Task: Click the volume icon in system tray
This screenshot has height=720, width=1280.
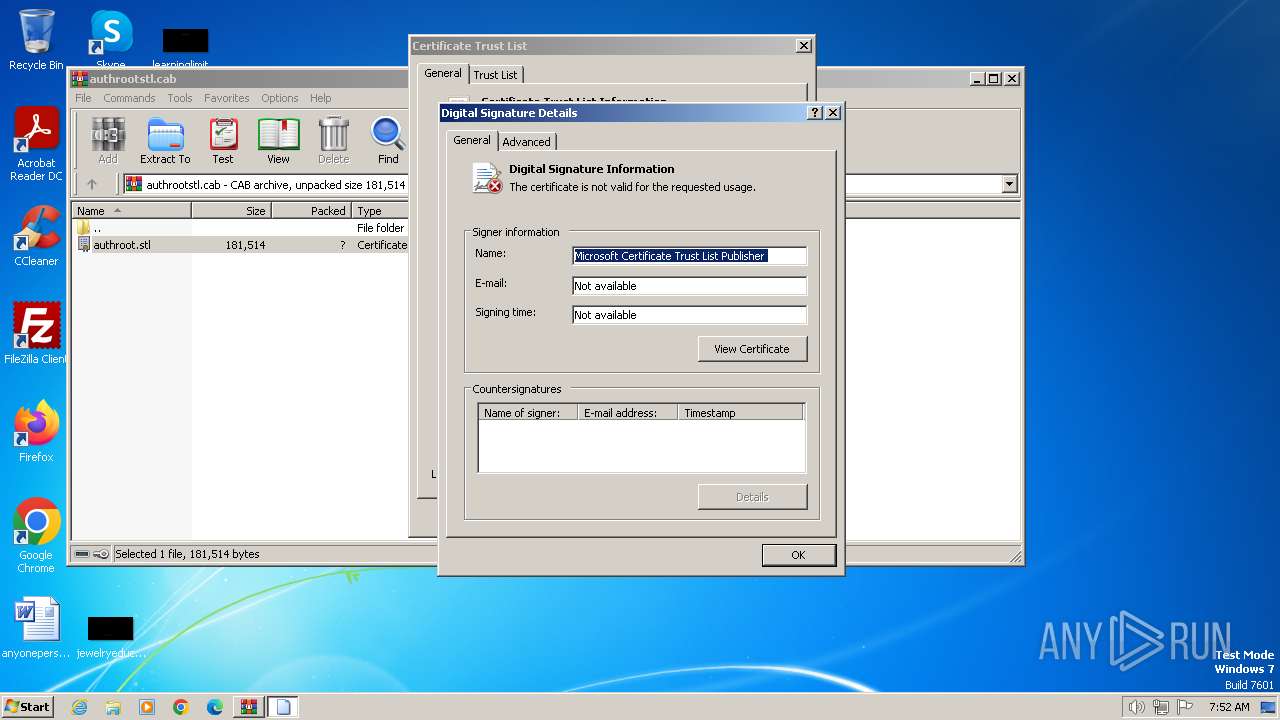Action: (x=1136, y=707)
